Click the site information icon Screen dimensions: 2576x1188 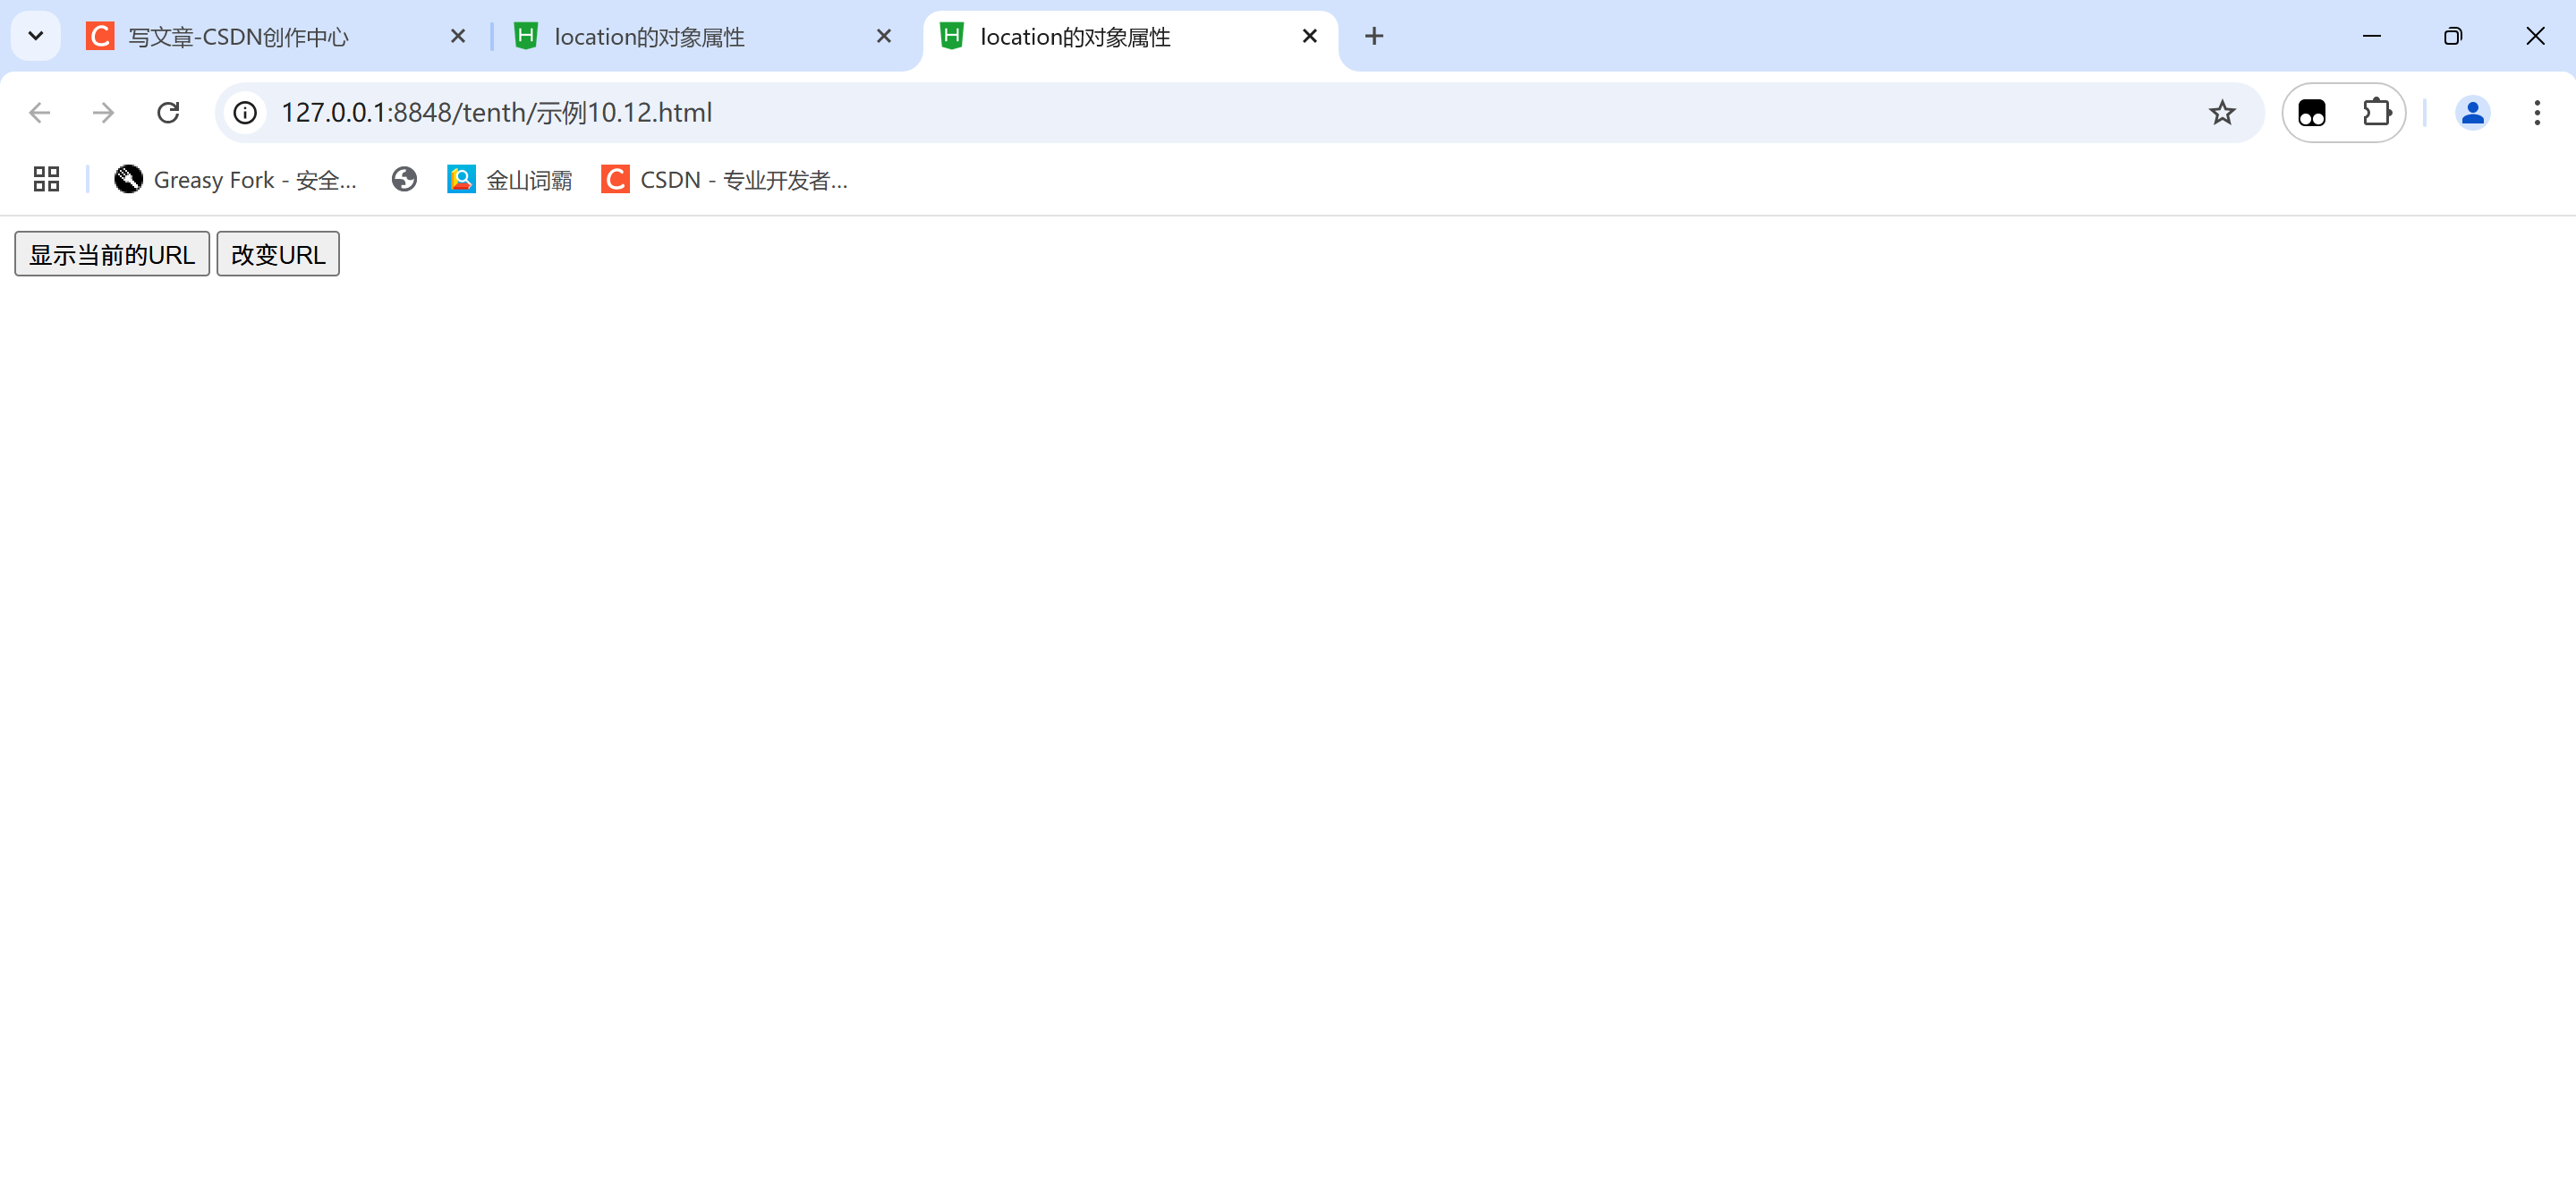click(x=245, y=112)
